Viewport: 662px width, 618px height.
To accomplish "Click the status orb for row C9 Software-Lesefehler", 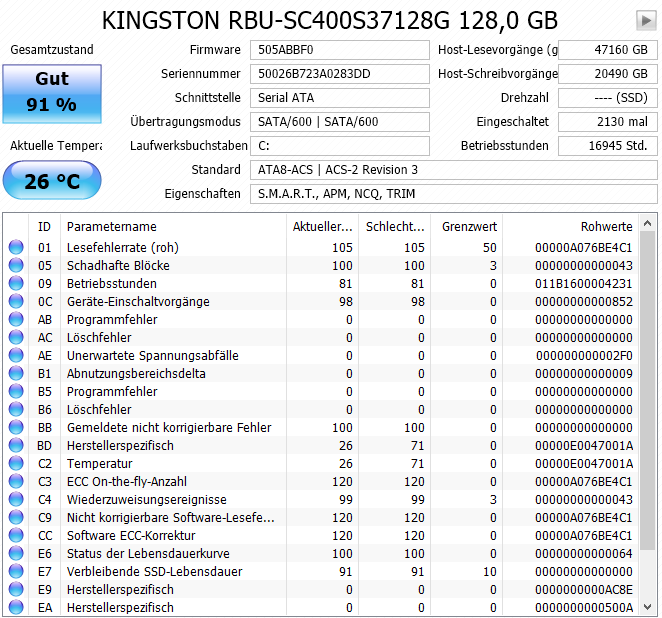I will coord(16,517).
